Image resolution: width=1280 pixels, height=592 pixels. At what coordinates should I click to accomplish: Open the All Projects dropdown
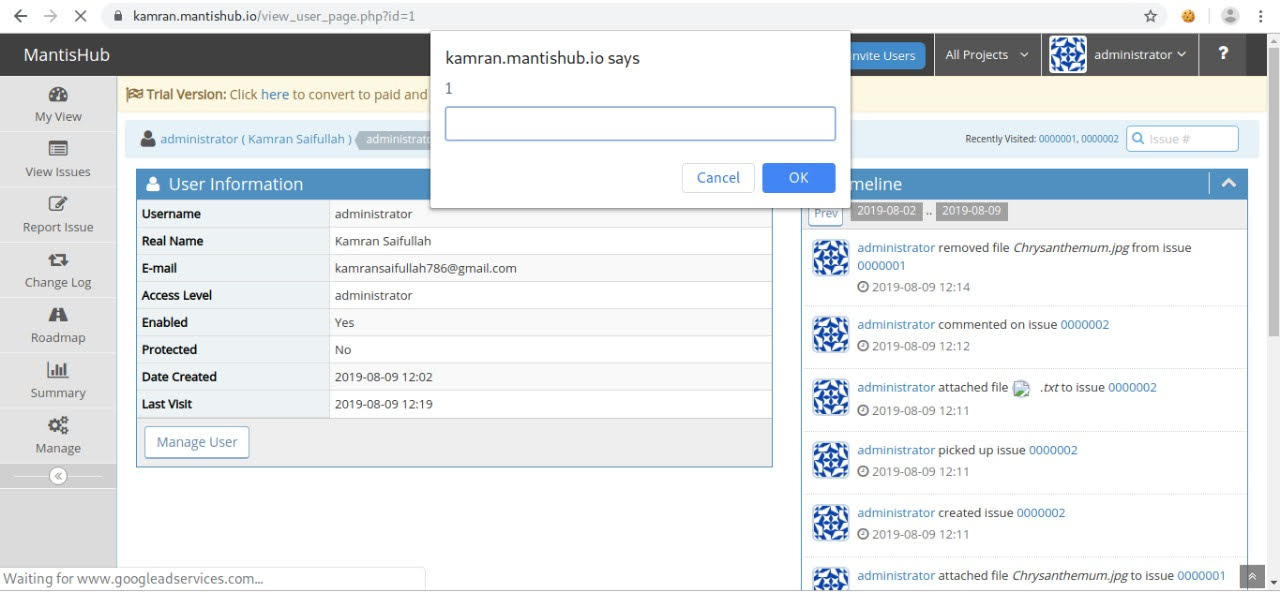[x=986, y=55]
